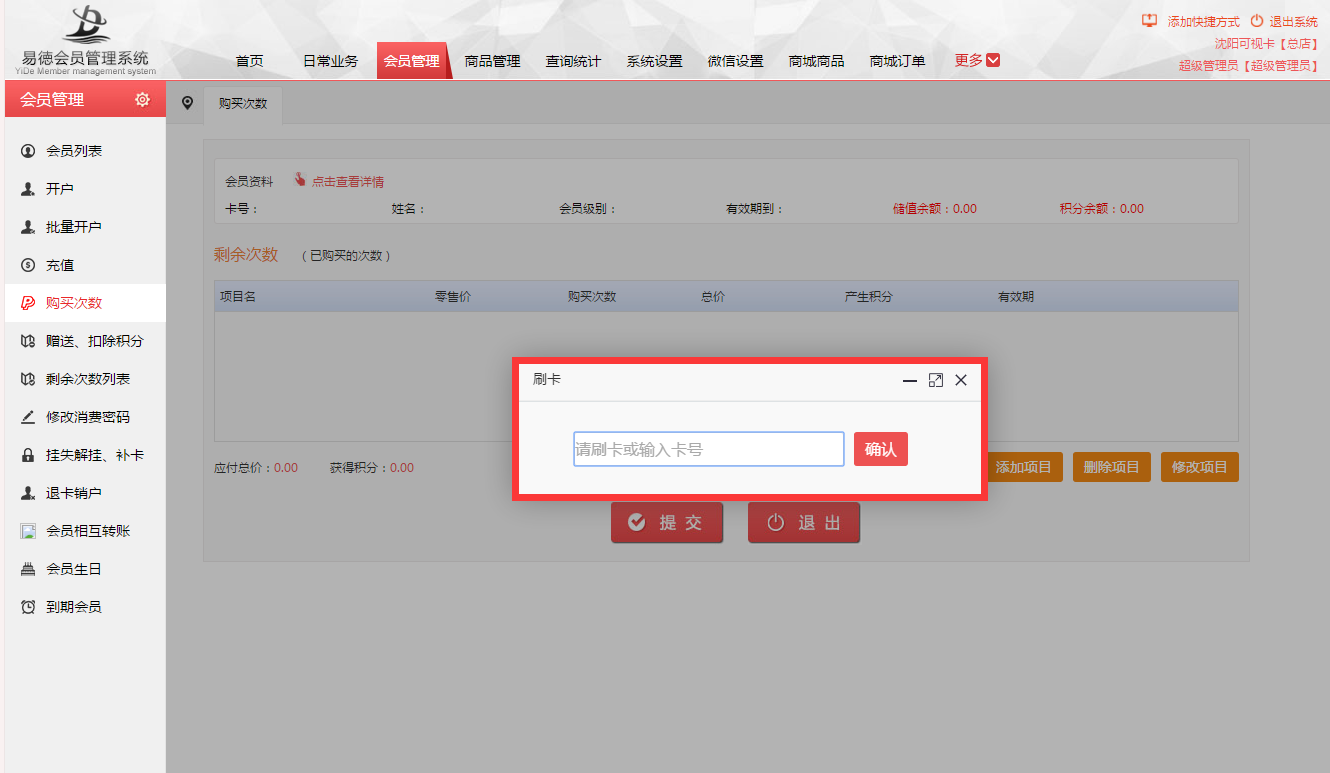Open the 商品管理 menu
The width and height of the screenshot is (1330, 773).
[x=493, y=61]
